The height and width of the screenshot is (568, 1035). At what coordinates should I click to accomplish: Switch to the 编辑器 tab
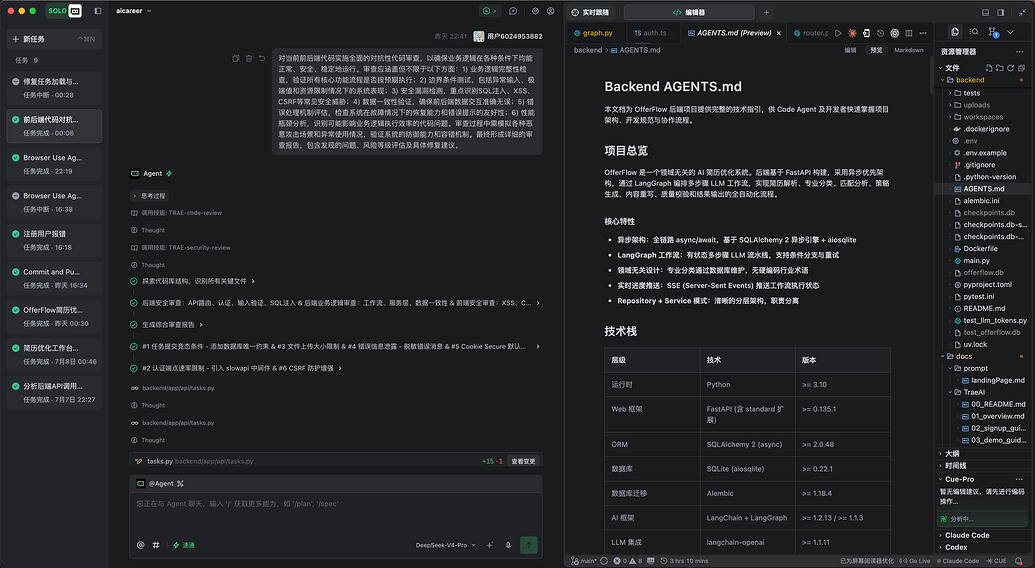(x=688, y=13)
